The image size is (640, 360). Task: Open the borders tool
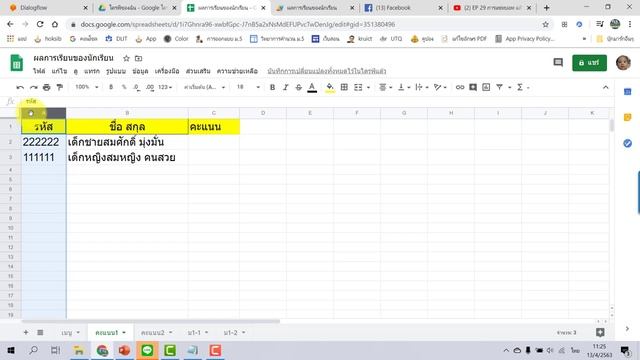point(344,87)
